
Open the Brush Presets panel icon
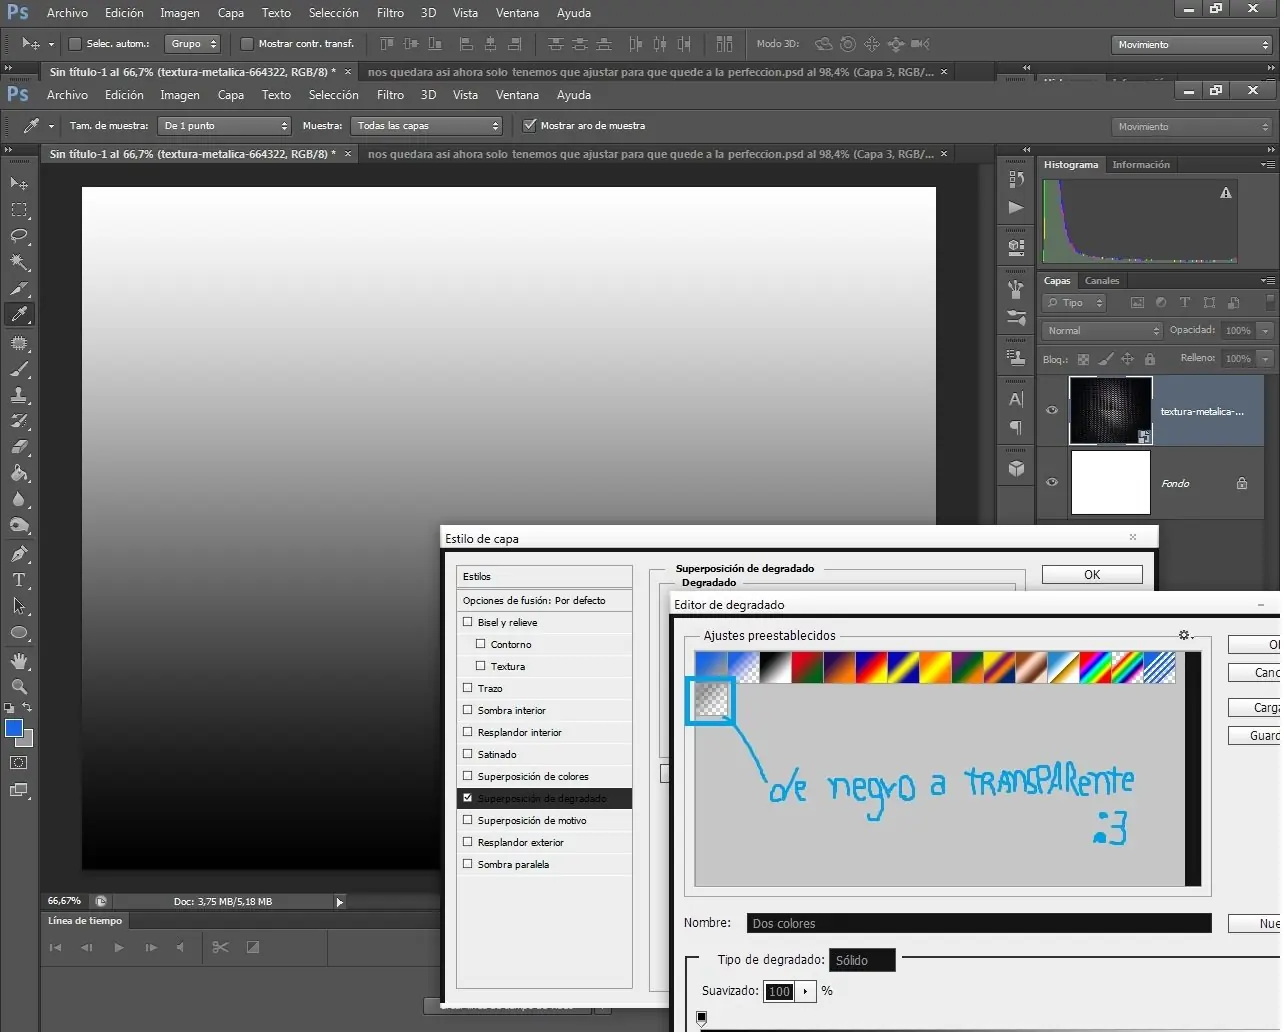point(1016,318)
